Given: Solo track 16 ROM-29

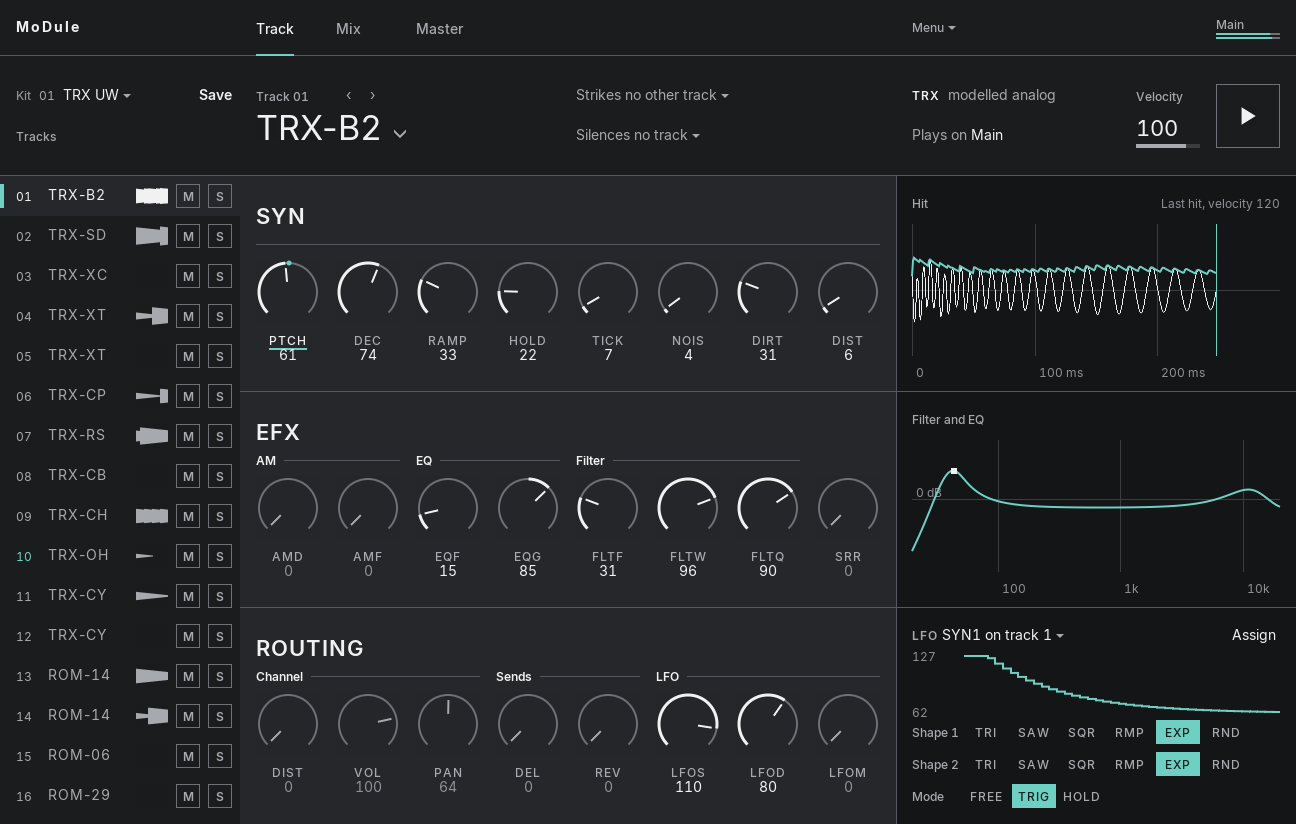Looking at the screenshot, I should pyautogui.click(x=220, y=796).
